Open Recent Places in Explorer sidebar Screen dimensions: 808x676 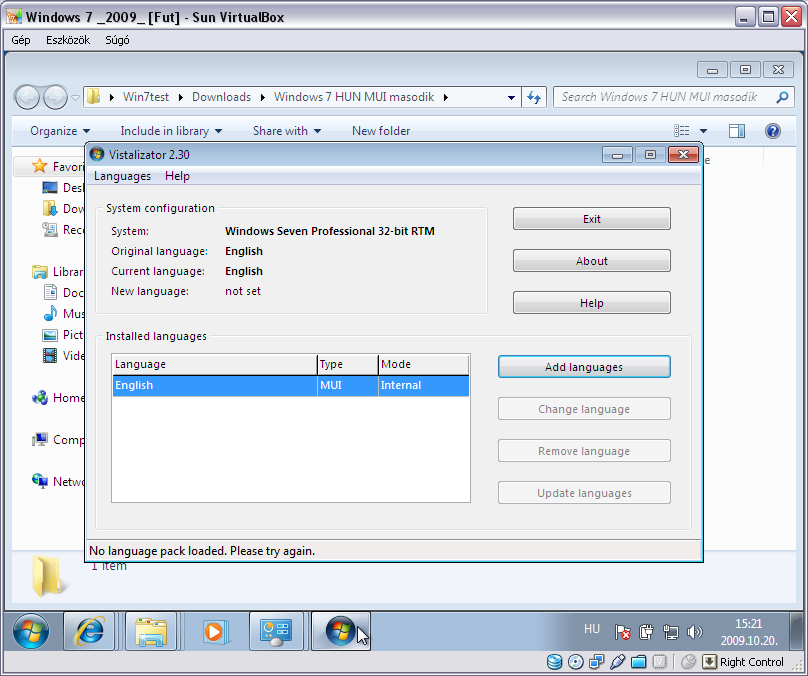(63, 229)
